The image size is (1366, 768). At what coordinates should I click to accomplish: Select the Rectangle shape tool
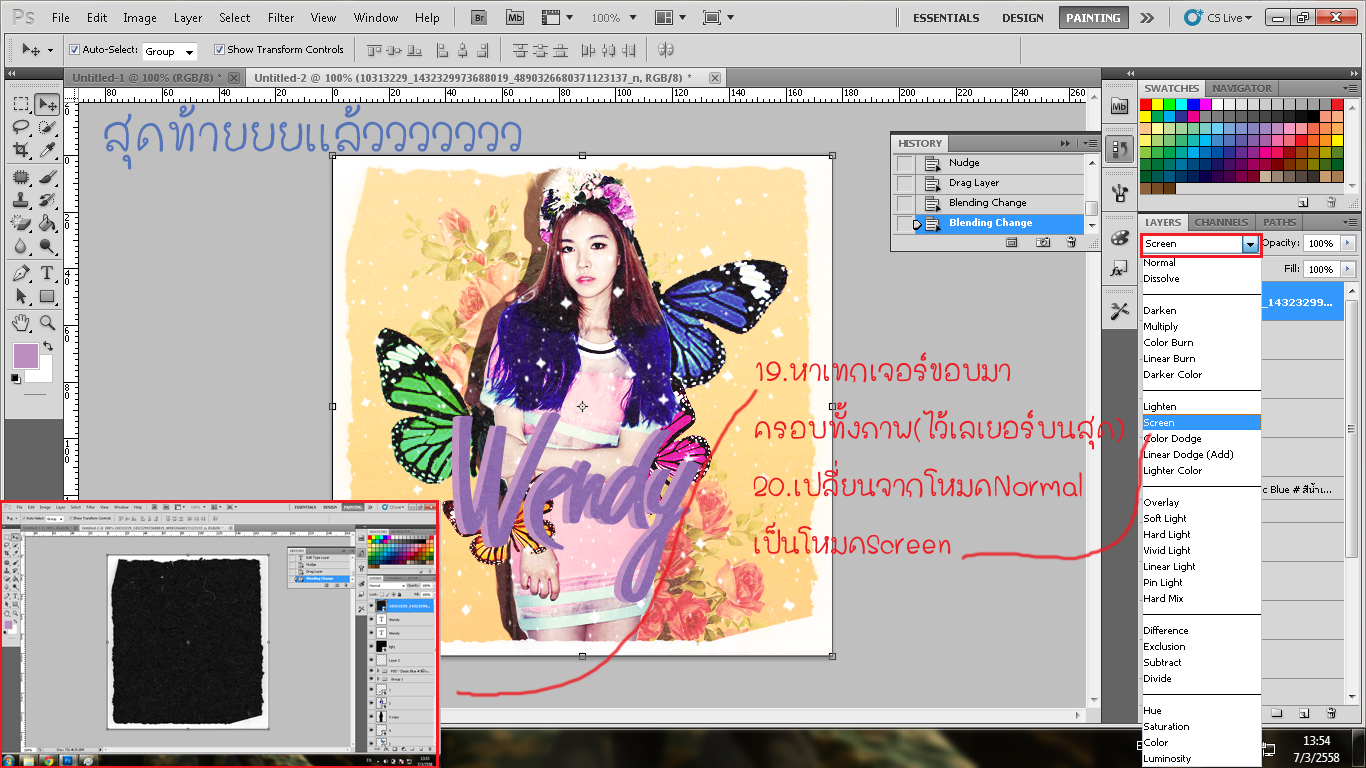point(47,296)
